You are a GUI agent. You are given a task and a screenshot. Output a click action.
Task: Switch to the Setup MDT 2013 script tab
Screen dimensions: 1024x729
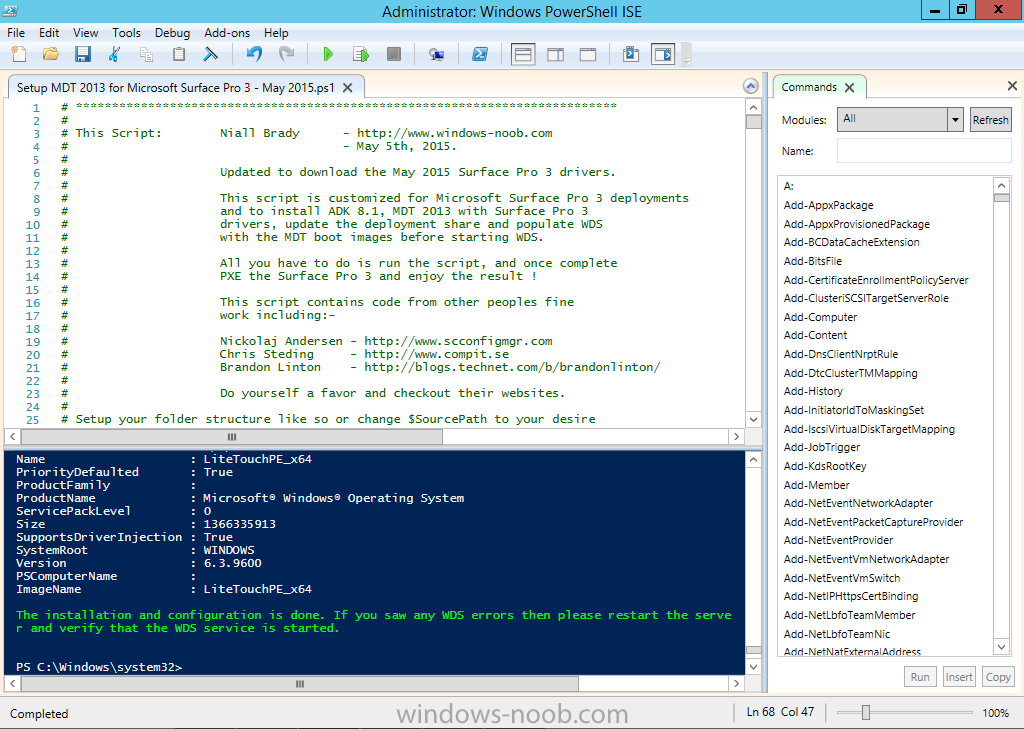click(175, 87)
